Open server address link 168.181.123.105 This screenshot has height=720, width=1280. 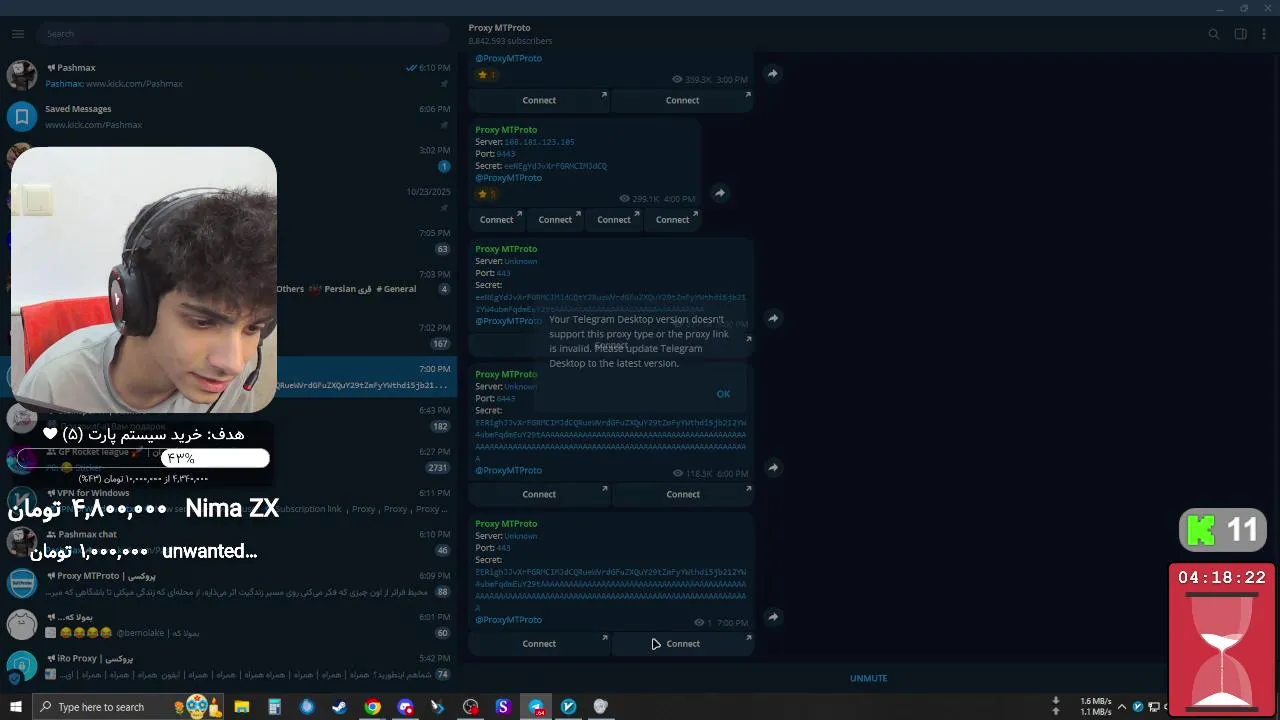(x=539, y=142)
